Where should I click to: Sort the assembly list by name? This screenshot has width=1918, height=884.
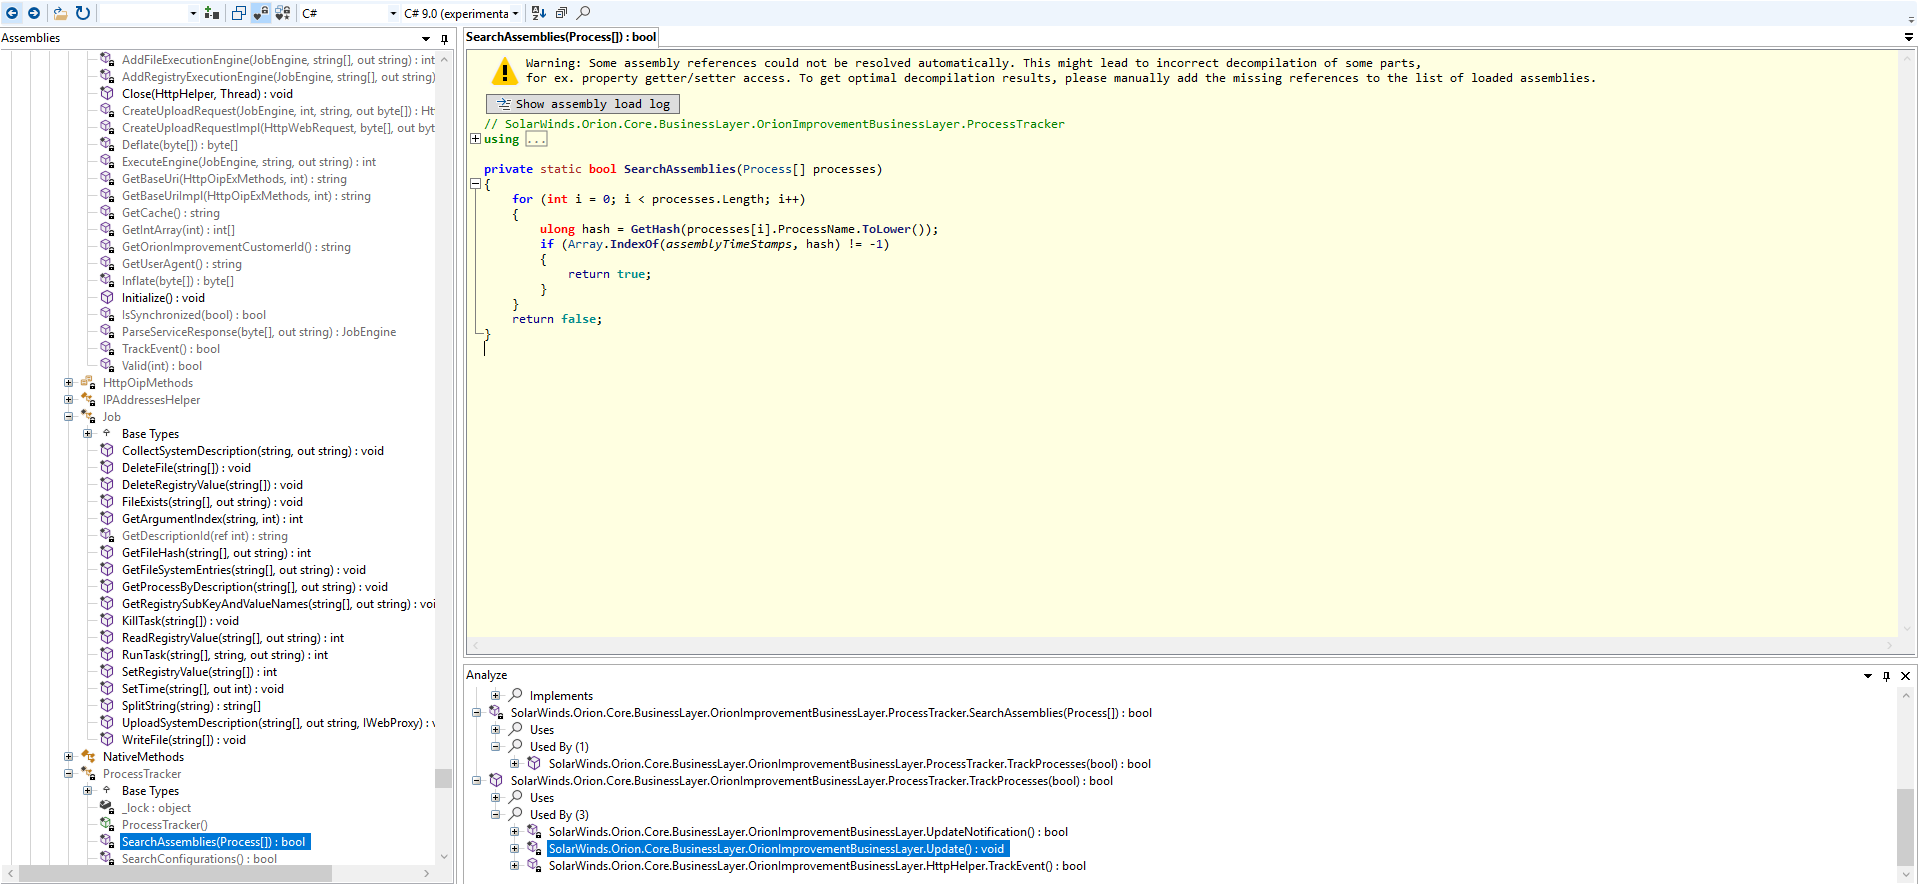[539, 13]
